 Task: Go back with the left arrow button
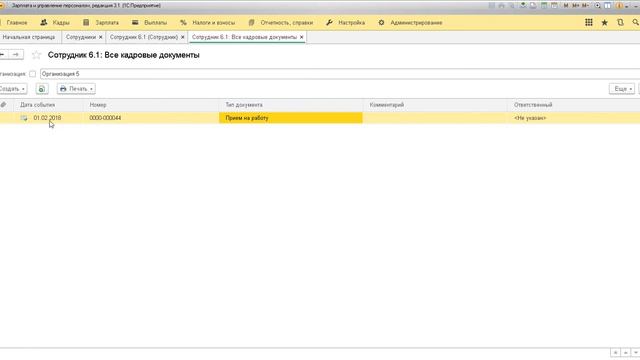tap(2, 54)
